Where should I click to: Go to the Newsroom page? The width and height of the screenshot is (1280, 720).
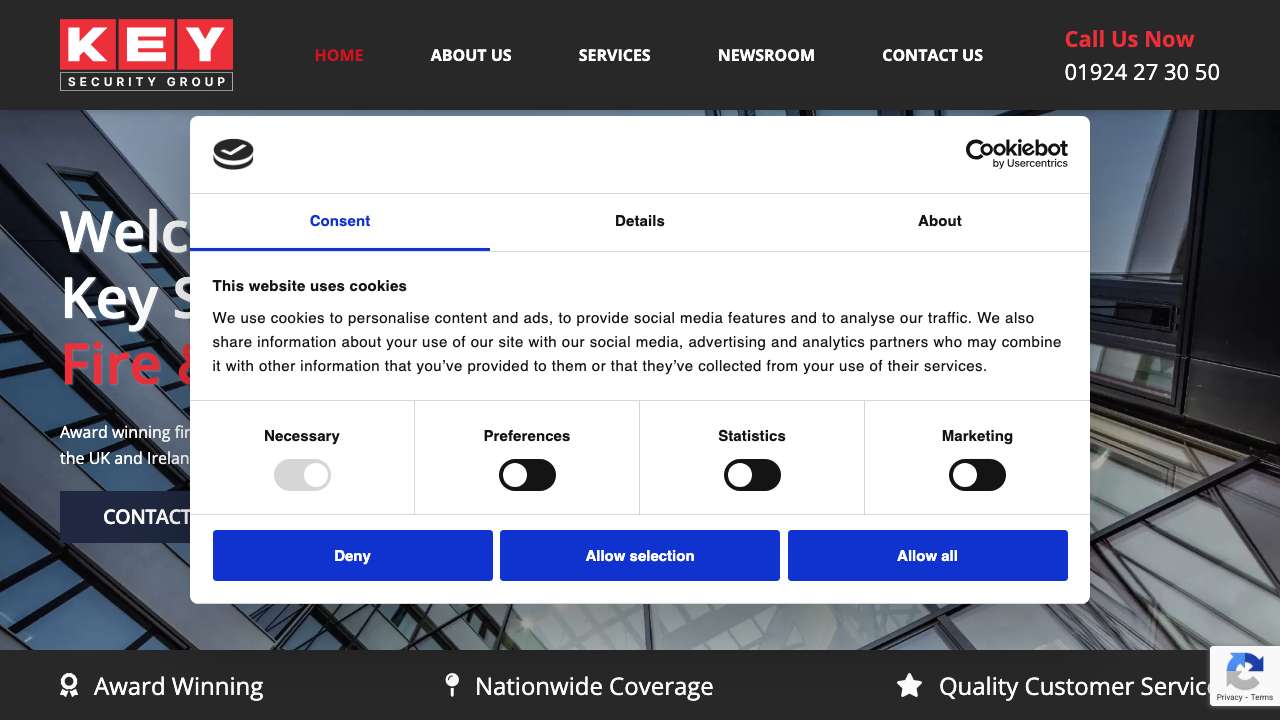point(766,55)
